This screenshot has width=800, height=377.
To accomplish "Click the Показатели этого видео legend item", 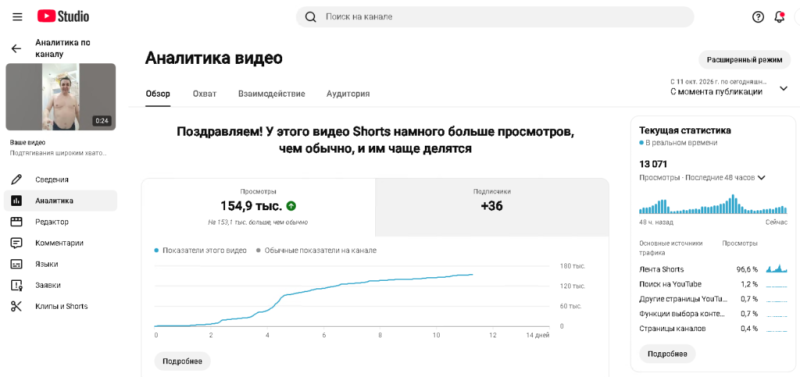I will click(201, 250).
